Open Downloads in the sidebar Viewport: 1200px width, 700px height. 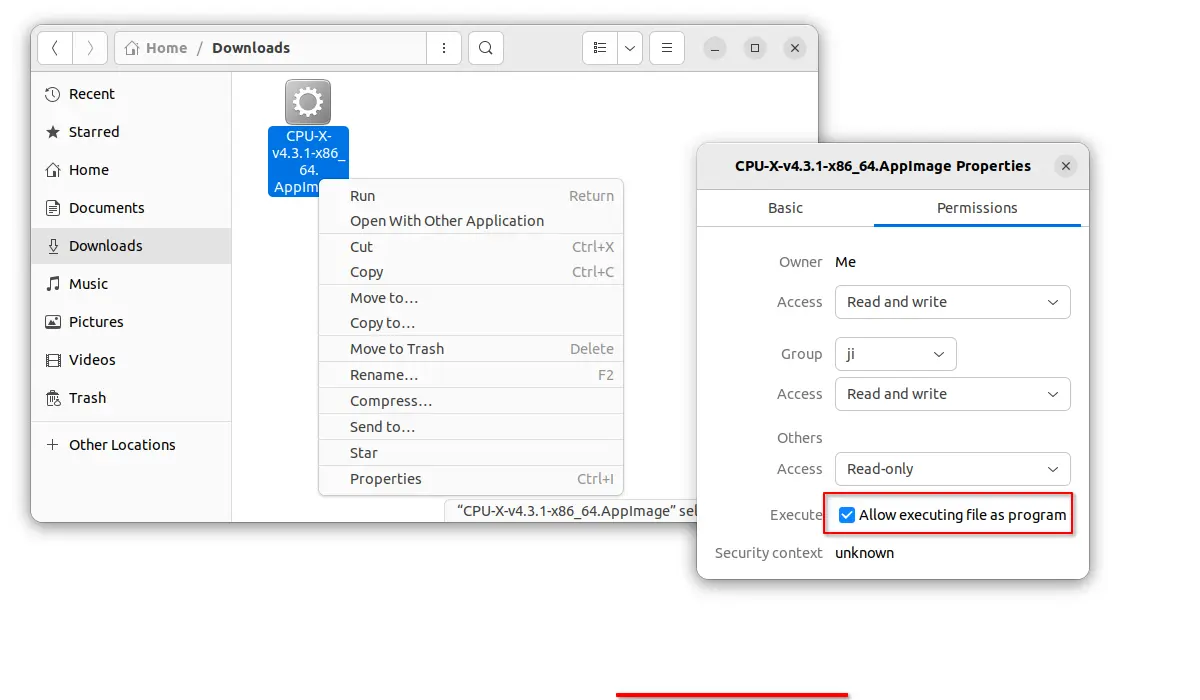(131, 246)
